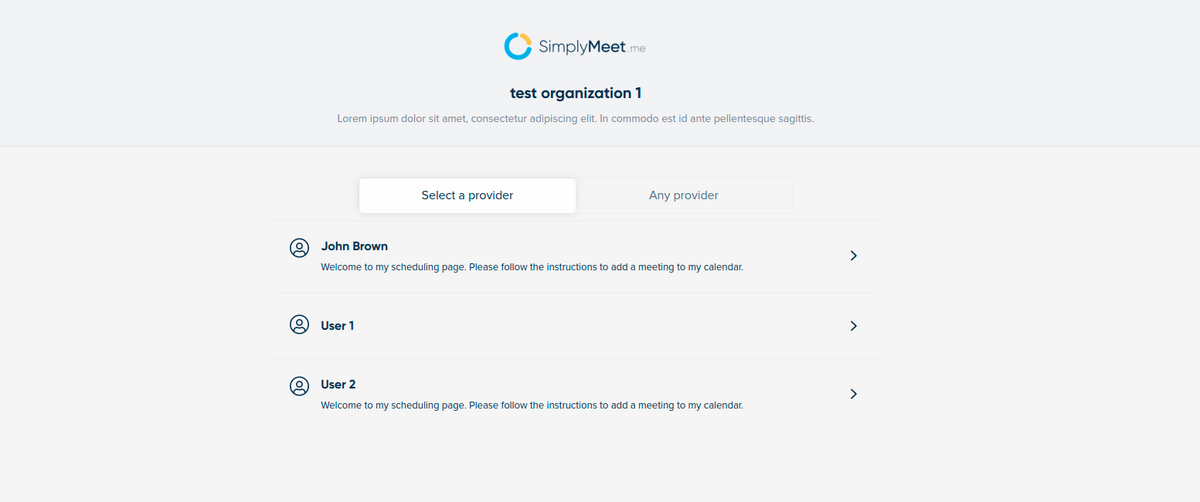Switch to the "Any provider" tab
Image resolution: width=1200 pixels, height=502 pixels.
point(684,195)
